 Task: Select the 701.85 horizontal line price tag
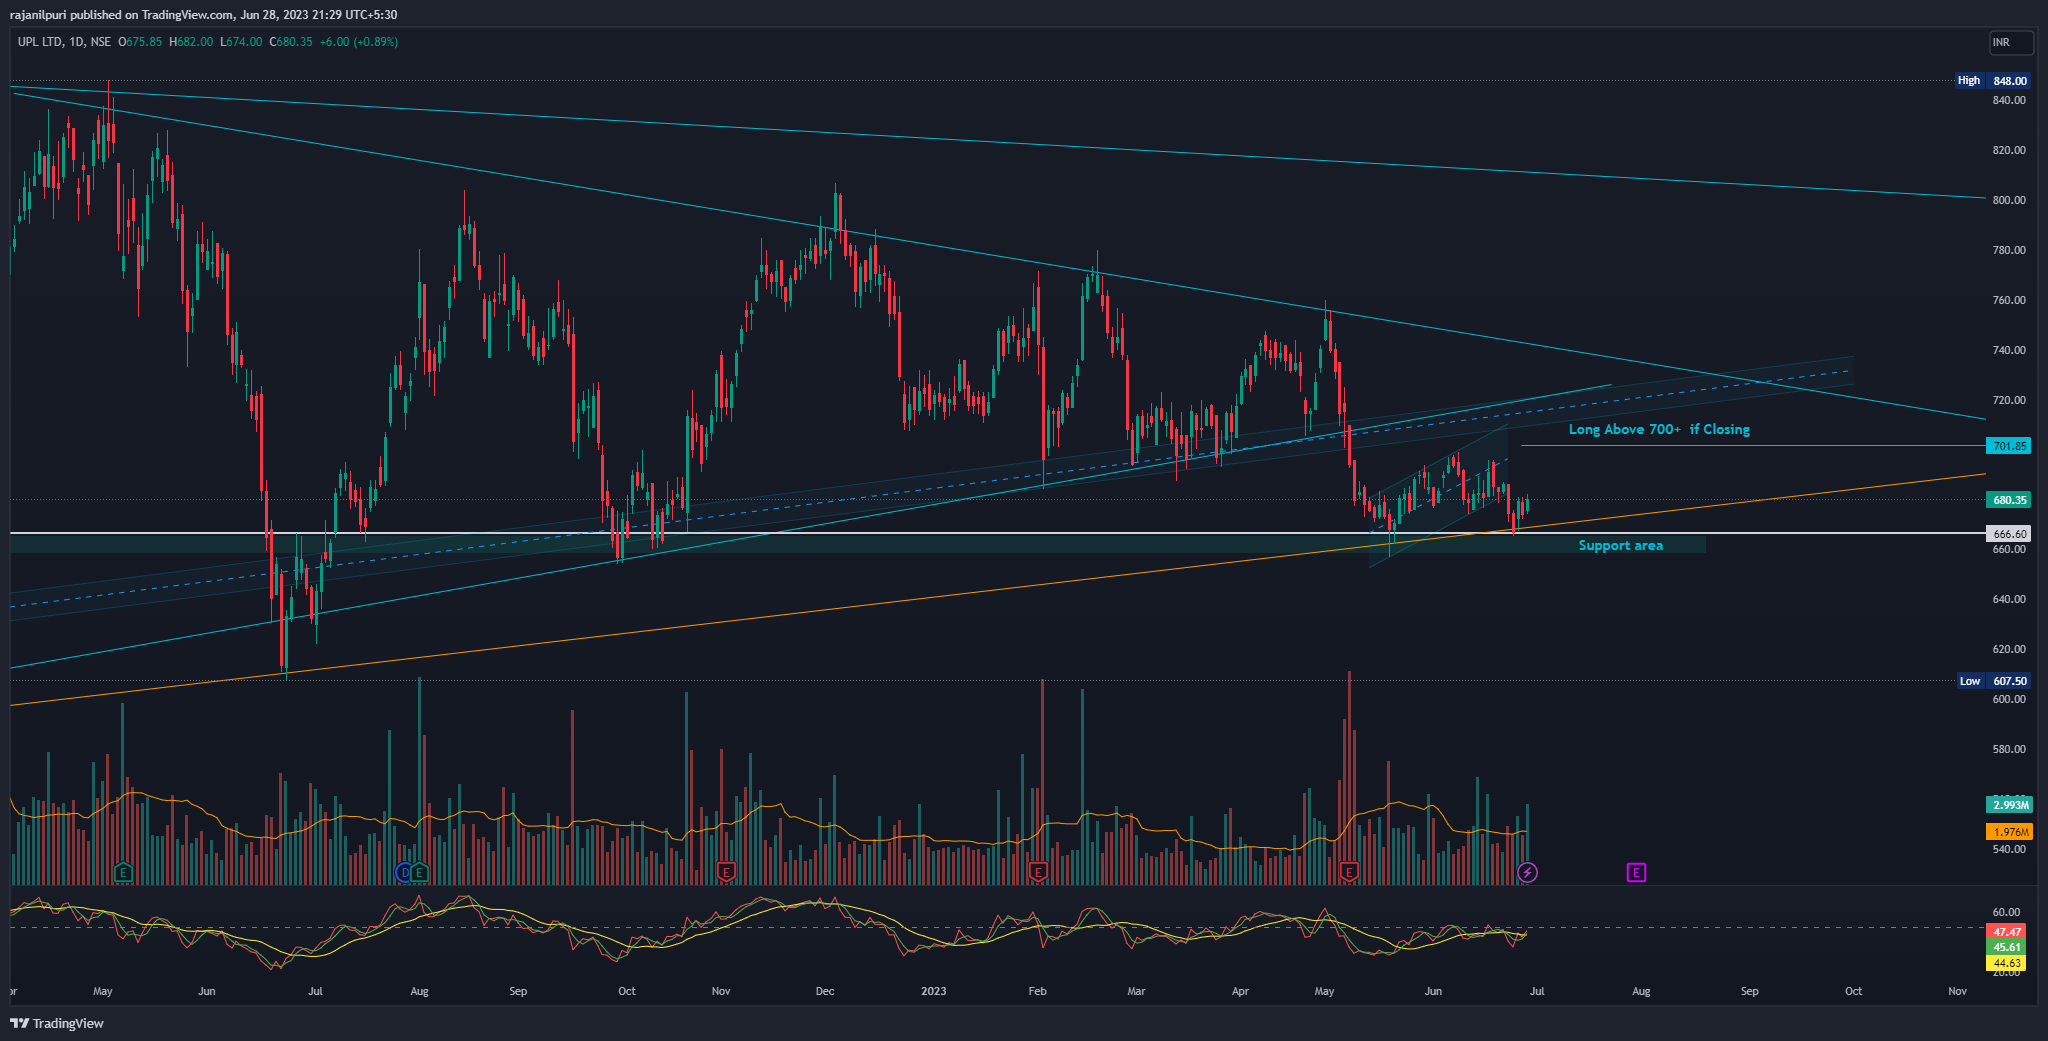[2009, 446]
